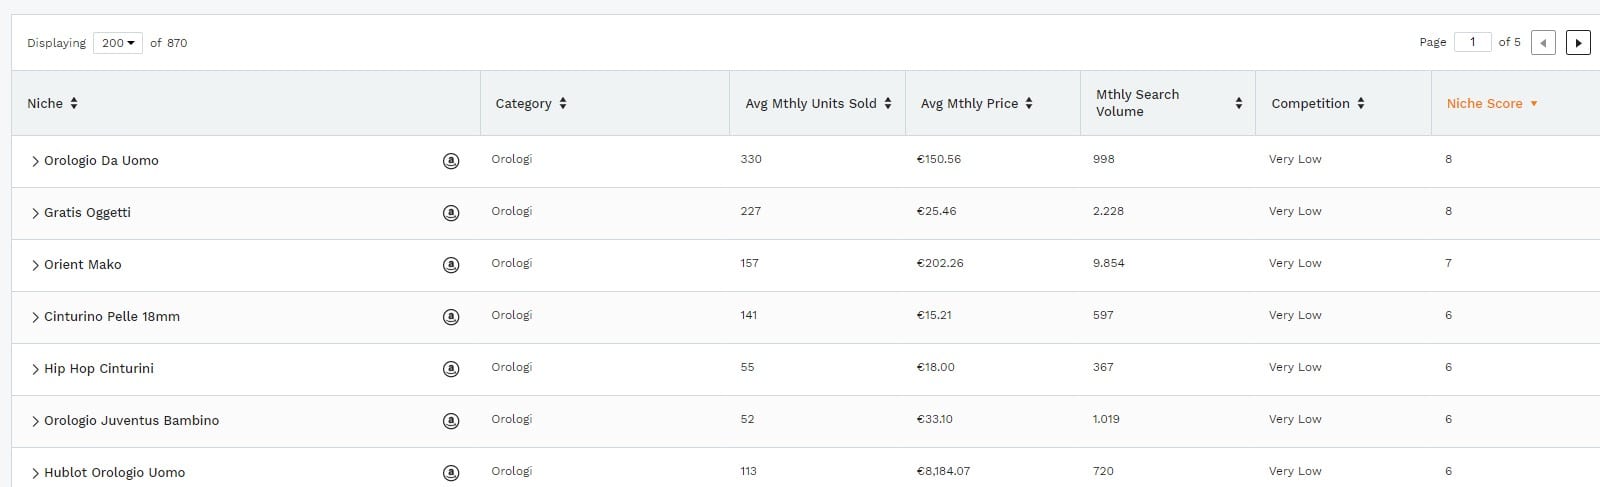This screenshot has width=1600, height=487.
Task: Sort by Mthly Search Volume header
Action: (1167, 103)
